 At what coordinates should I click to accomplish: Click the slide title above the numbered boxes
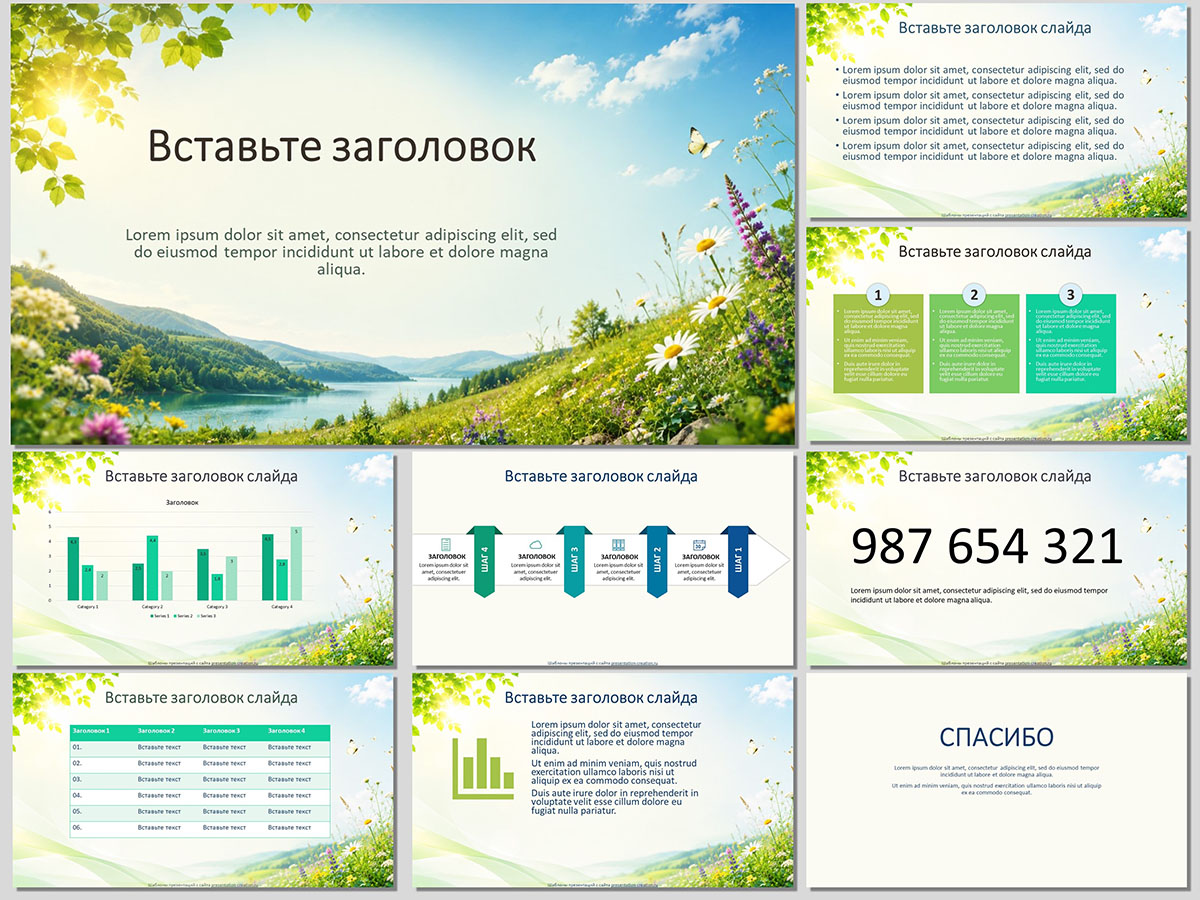point(995,251)
